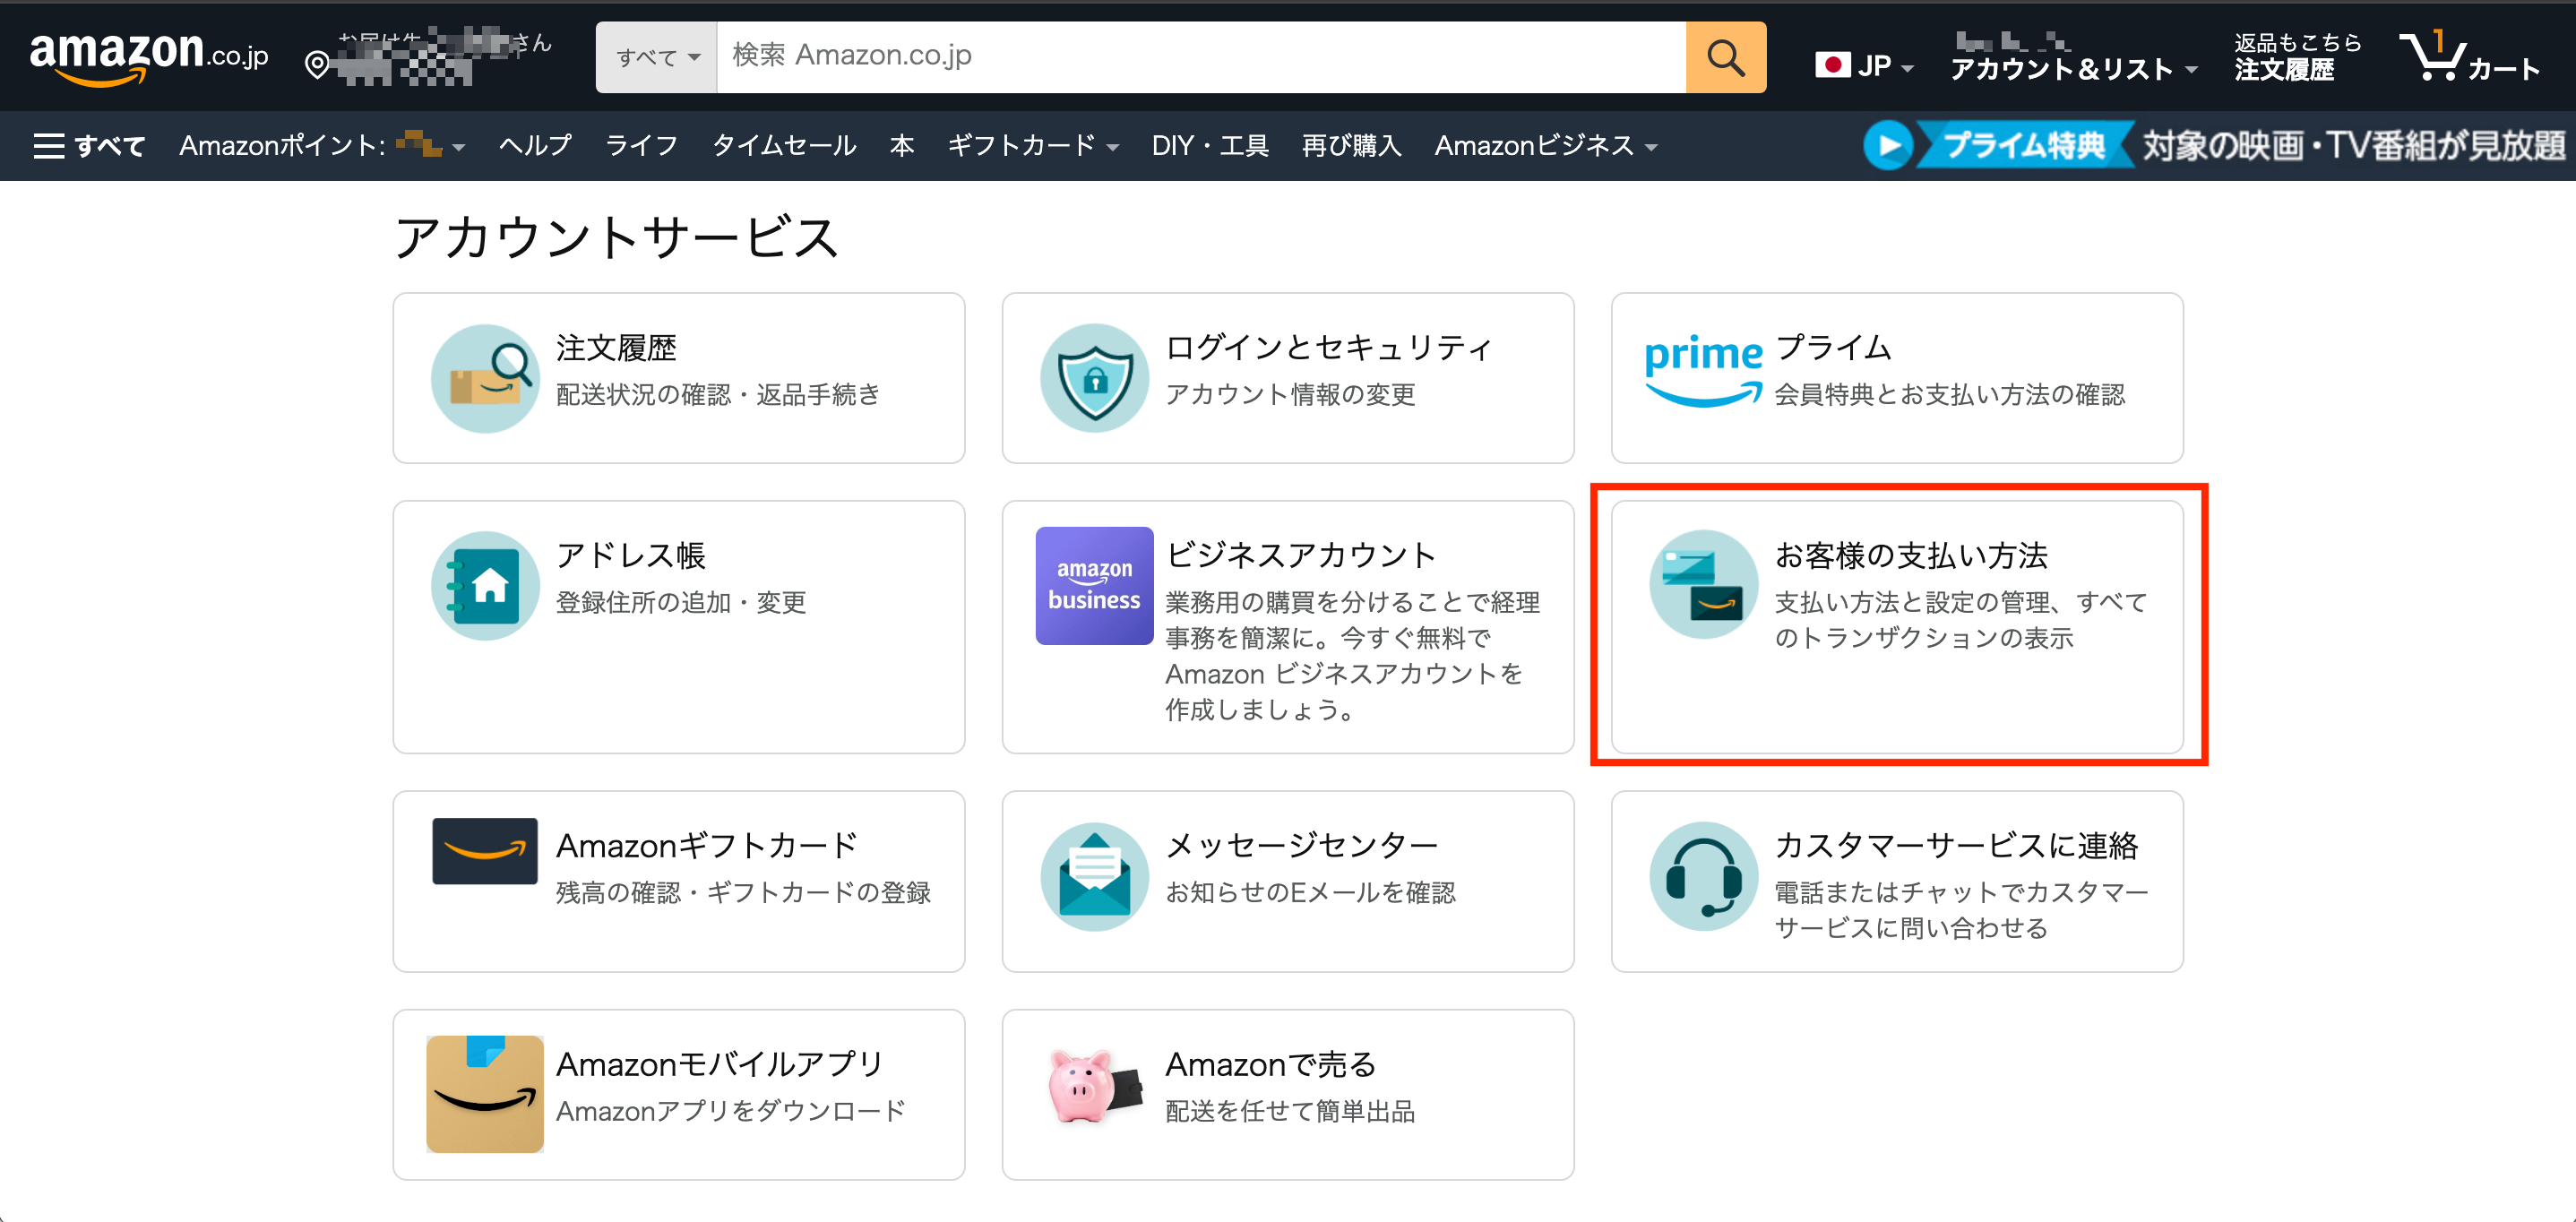
Task: Click the カート label text
Action: [2503, 69]
